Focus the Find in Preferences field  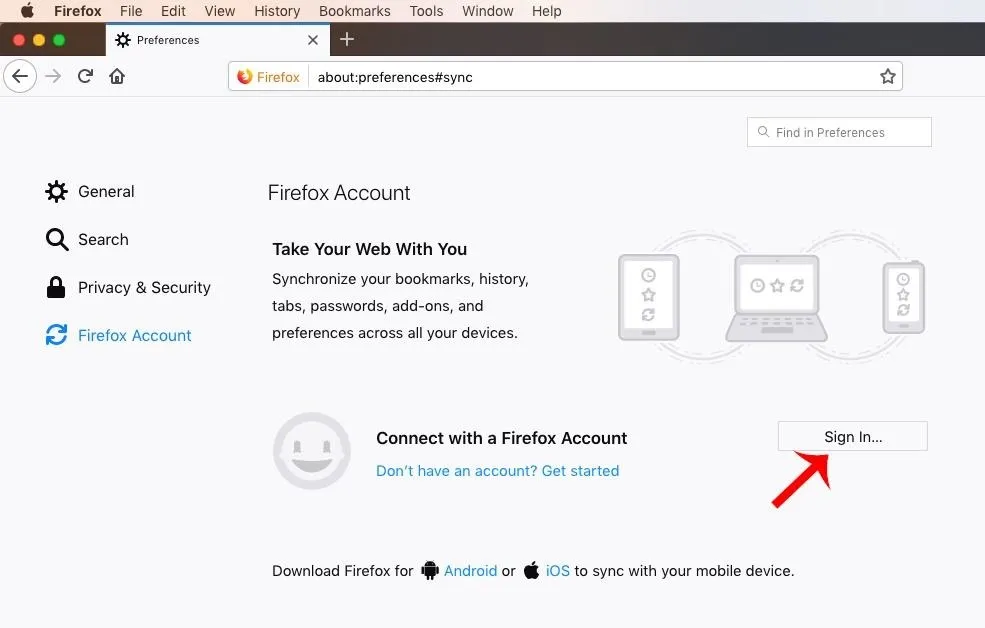click(839, 132)
